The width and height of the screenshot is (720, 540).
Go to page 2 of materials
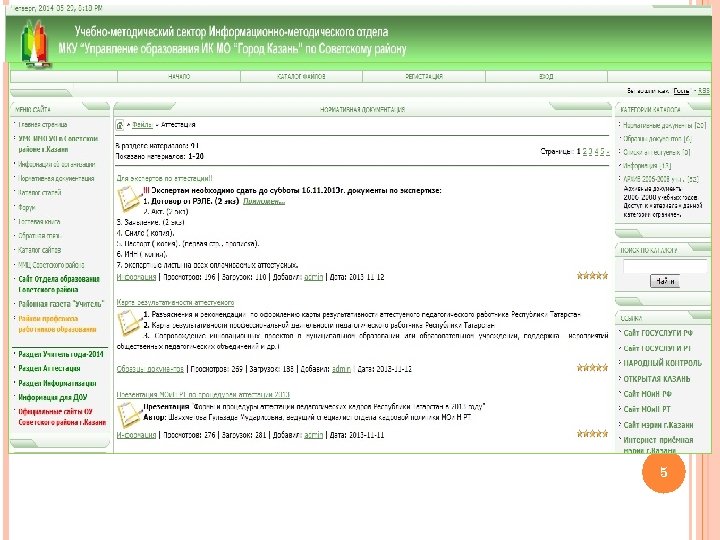coord(585,152)
